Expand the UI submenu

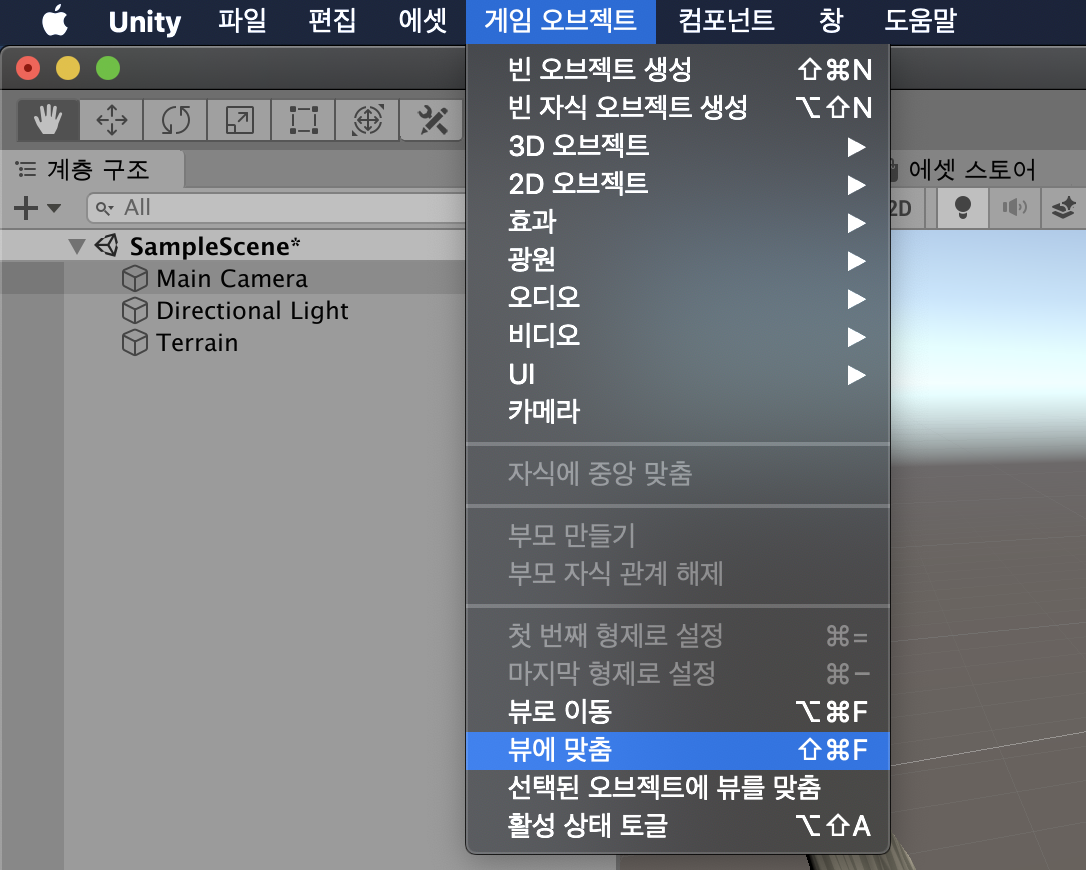tap(677, 375)
